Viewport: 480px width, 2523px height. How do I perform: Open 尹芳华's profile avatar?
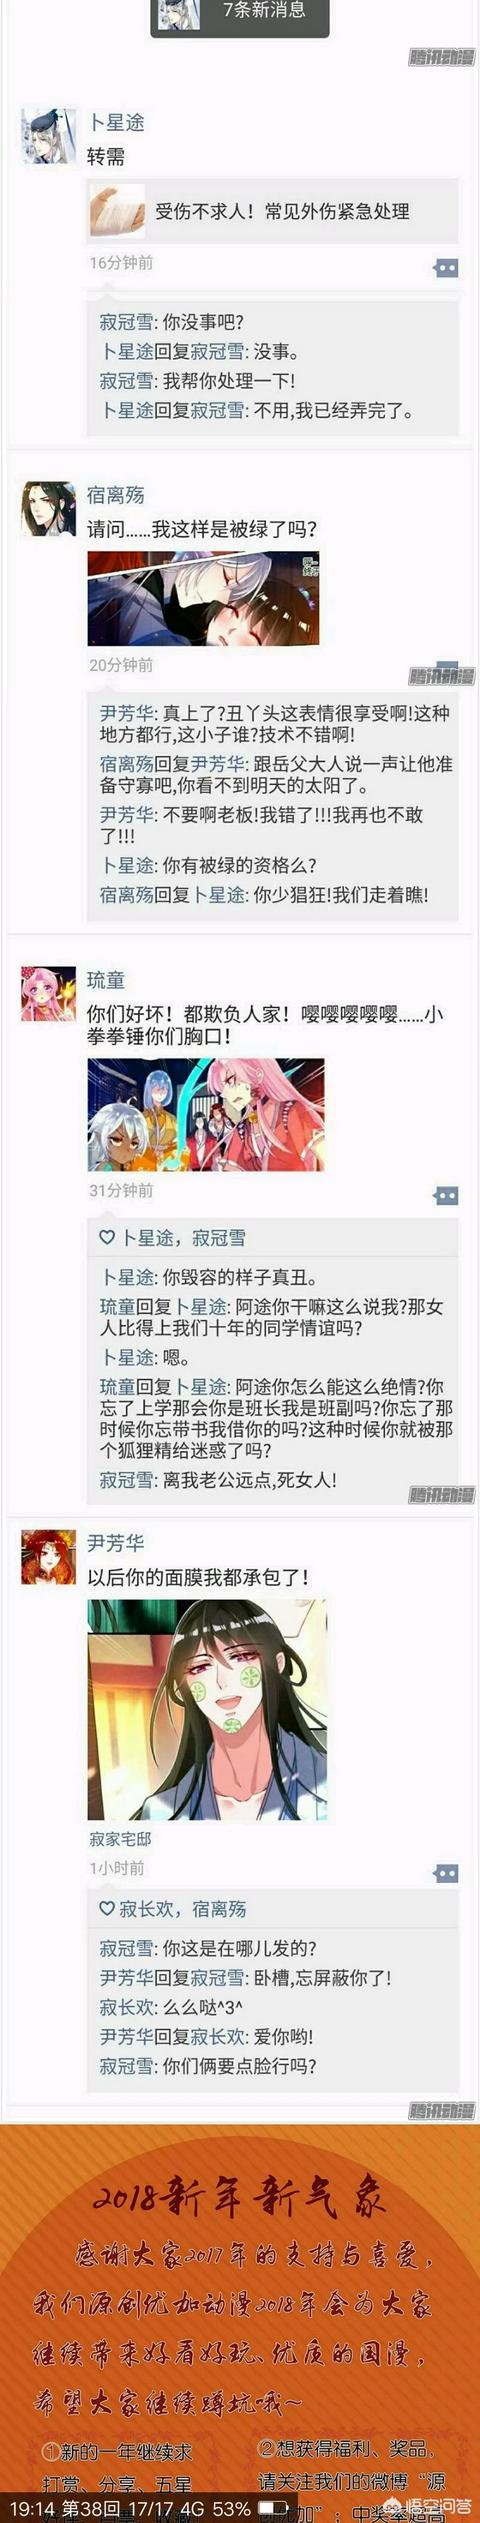tap(48, 1556)
